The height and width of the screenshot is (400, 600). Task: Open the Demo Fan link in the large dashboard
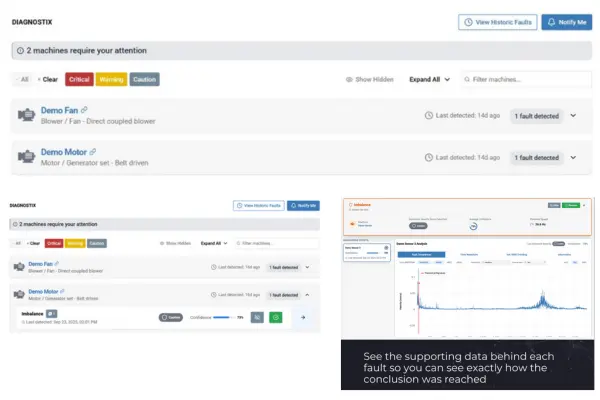(x=59, y=110)
